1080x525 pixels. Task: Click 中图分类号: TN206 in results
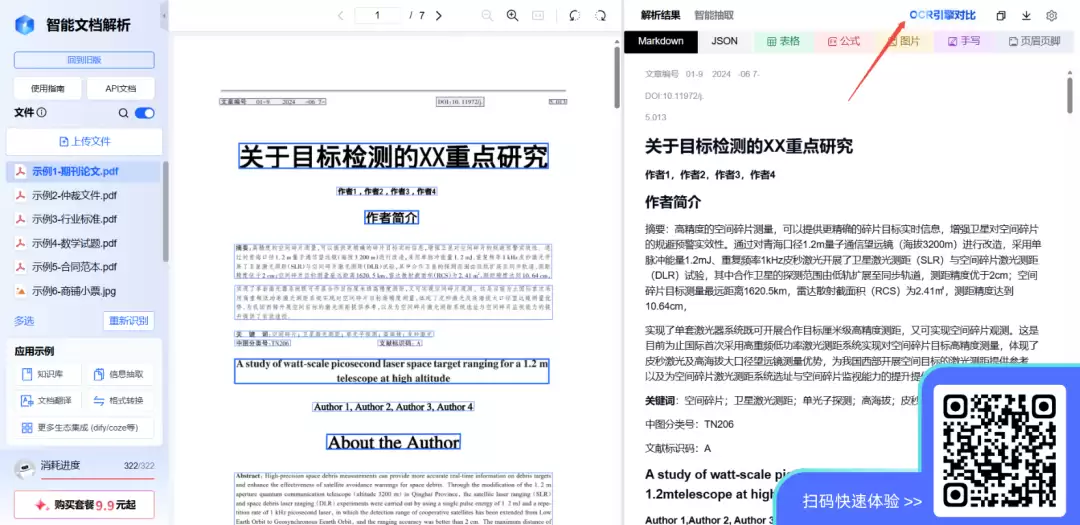[x=689, y=424]
